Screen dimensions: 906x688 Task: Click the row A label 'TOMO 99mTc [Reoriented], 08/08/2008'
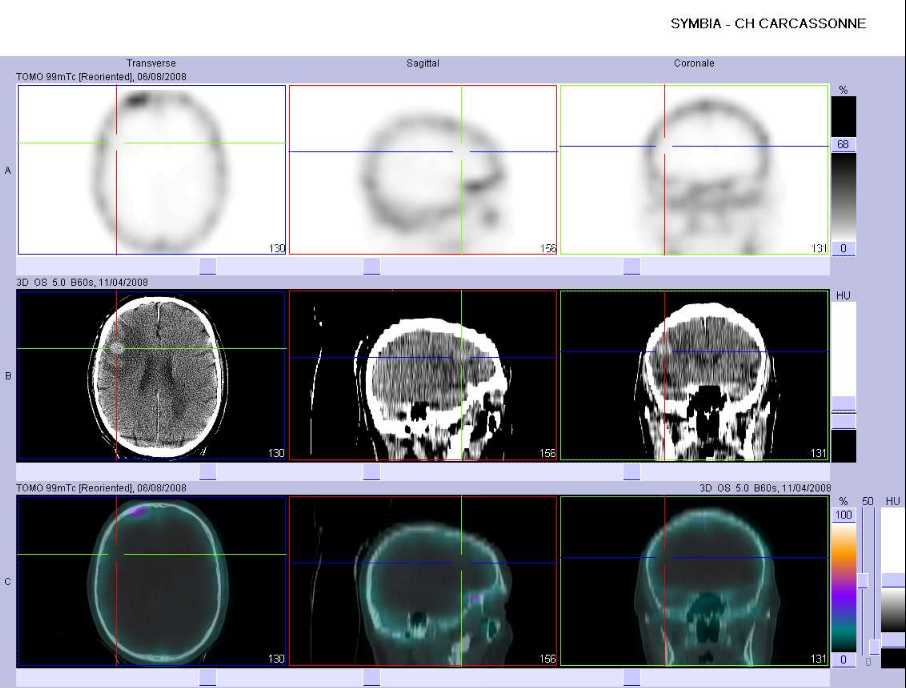point(102,76)
